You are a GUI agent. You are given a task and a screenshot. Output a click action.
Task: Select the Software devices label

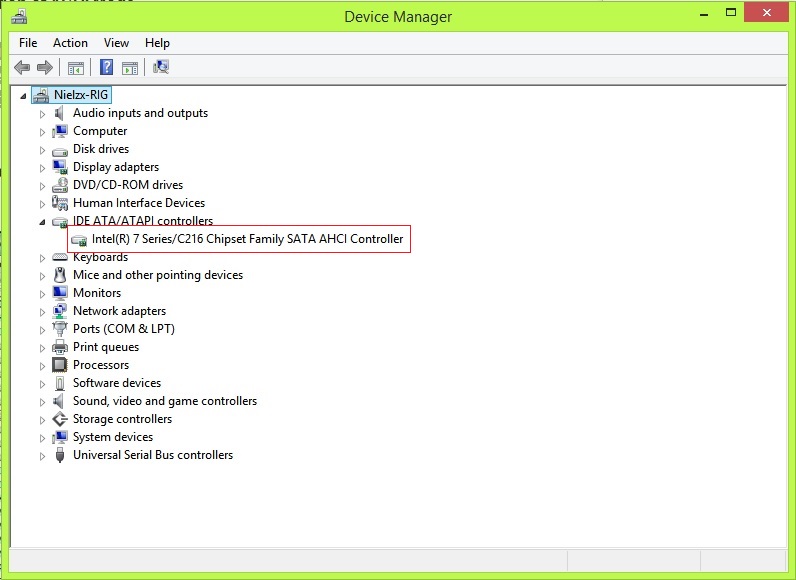(x=117, y=383)
